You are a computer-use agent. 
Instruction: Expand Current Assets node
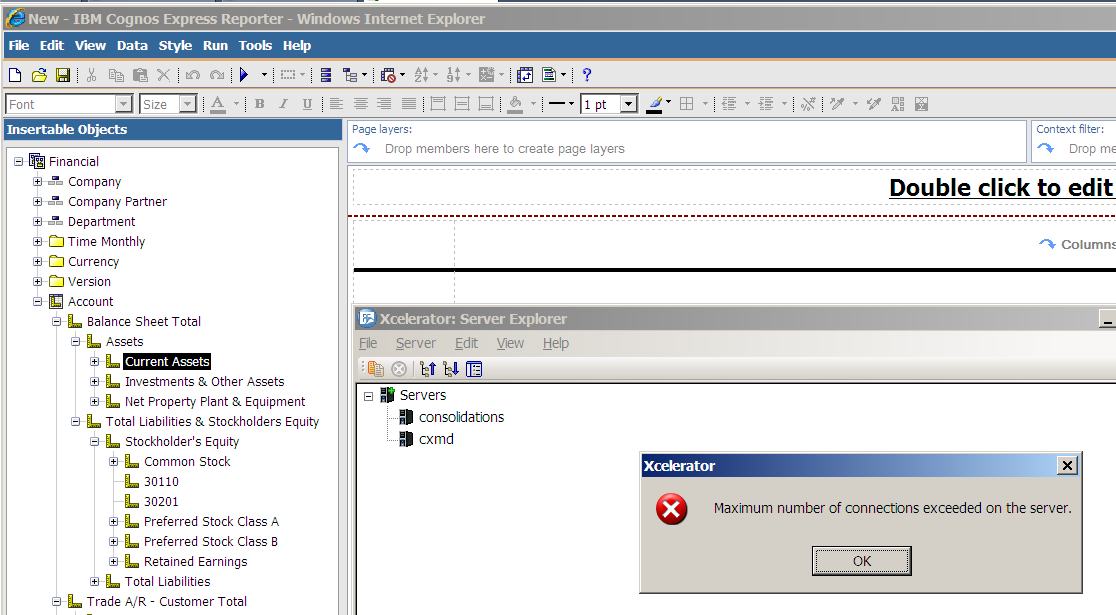tap(95, 362)
